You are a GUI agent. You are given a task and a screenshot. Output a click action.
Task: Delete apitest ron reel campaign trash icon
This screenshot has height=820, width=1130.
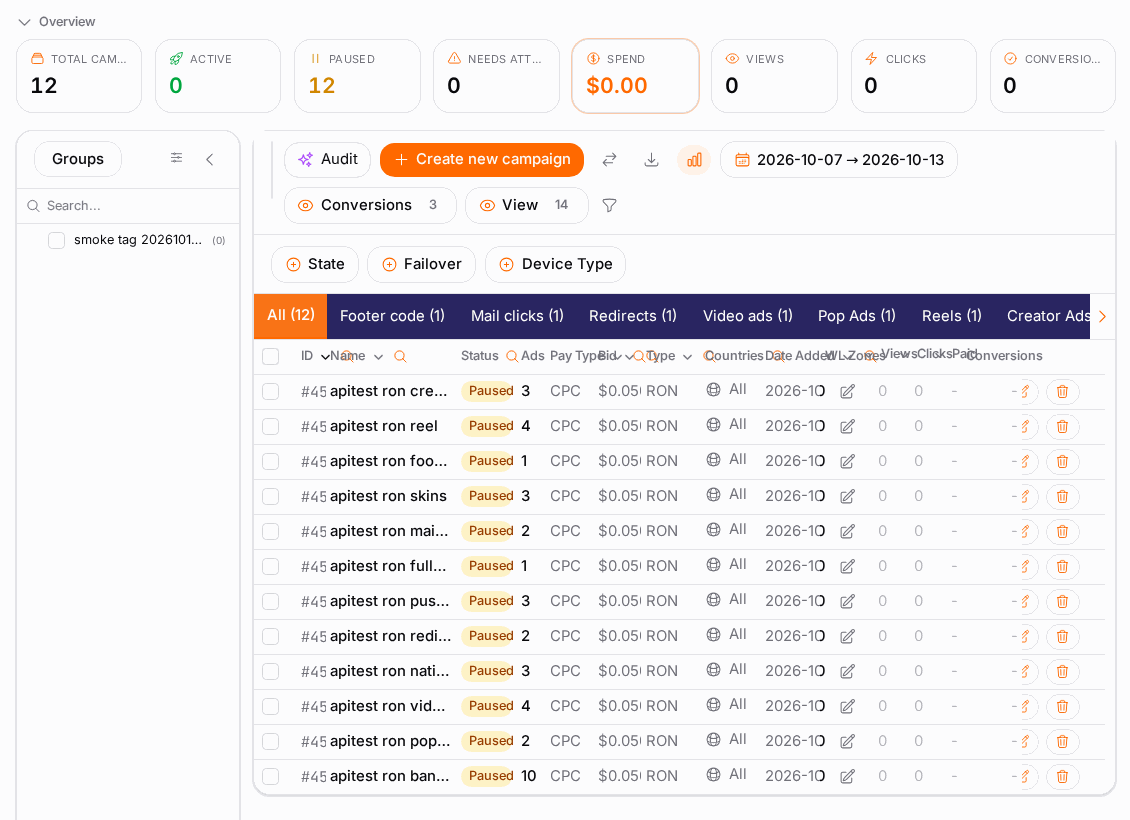(1062, 427)
